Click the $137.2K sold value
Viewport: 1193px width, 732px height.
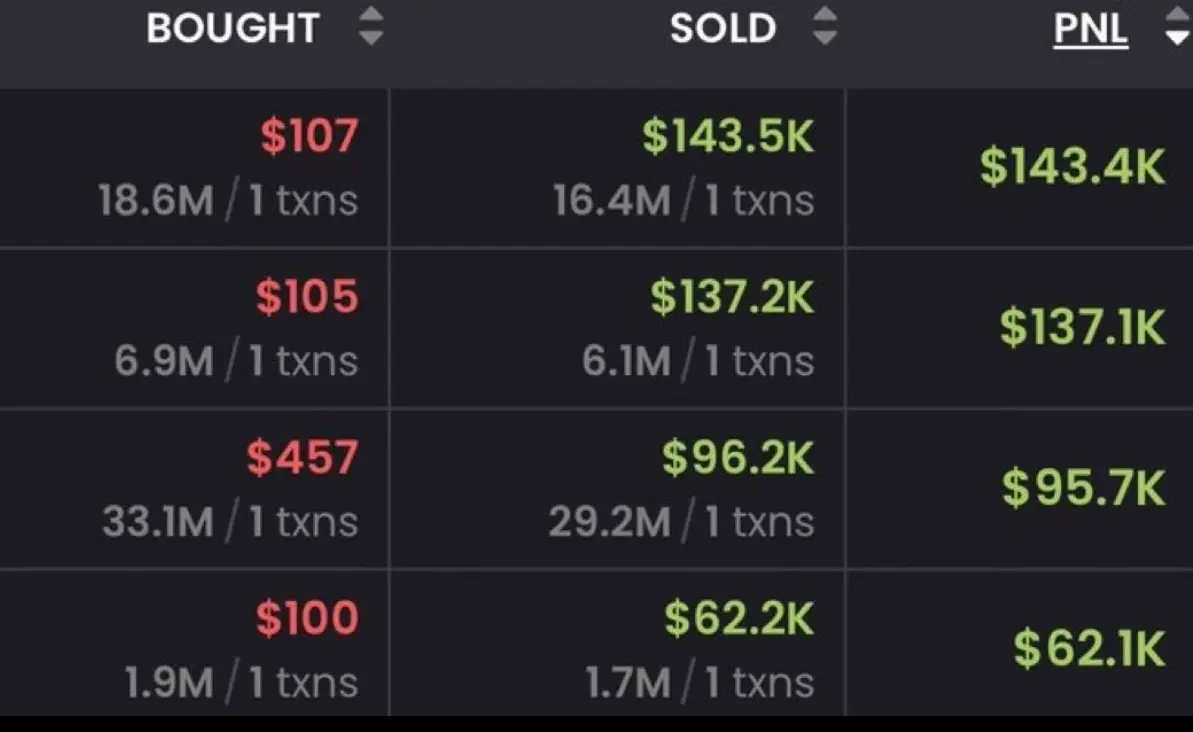pyautogui.click(x=733, y=296)
